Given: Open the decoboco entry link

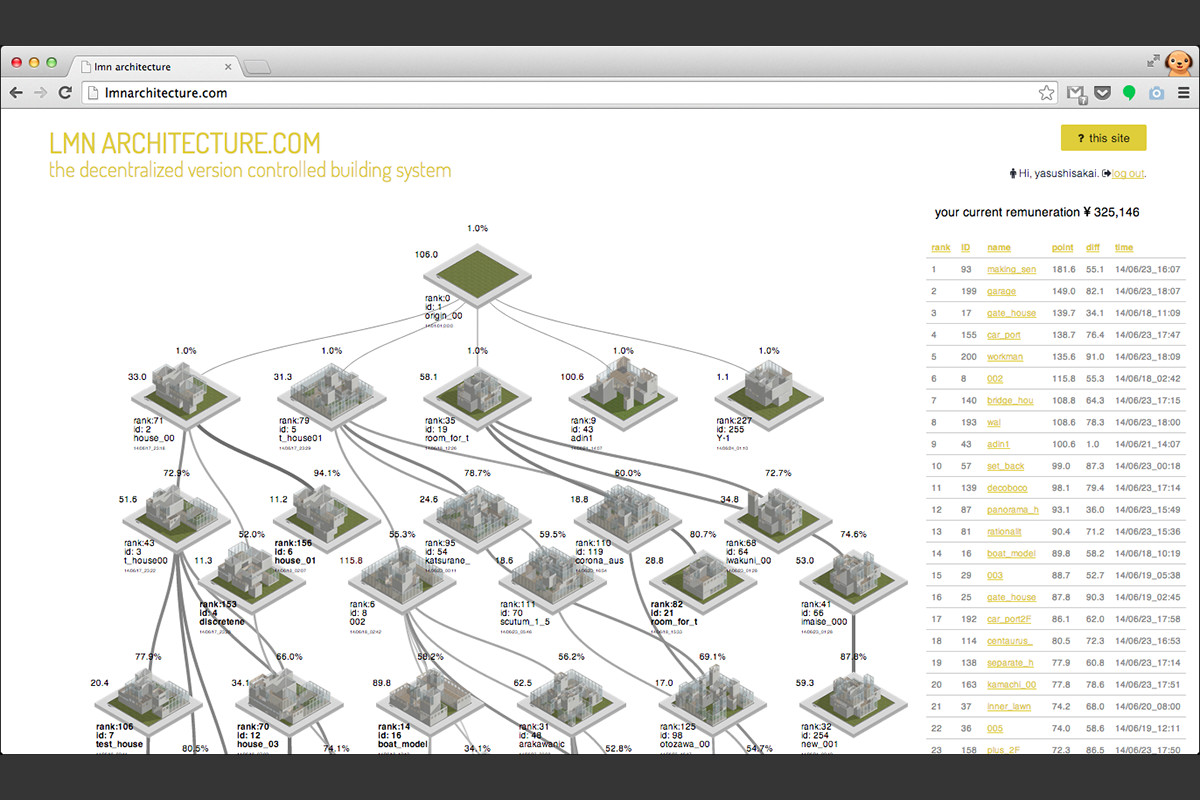Looking at the screenshot, I should point(1008,487).
